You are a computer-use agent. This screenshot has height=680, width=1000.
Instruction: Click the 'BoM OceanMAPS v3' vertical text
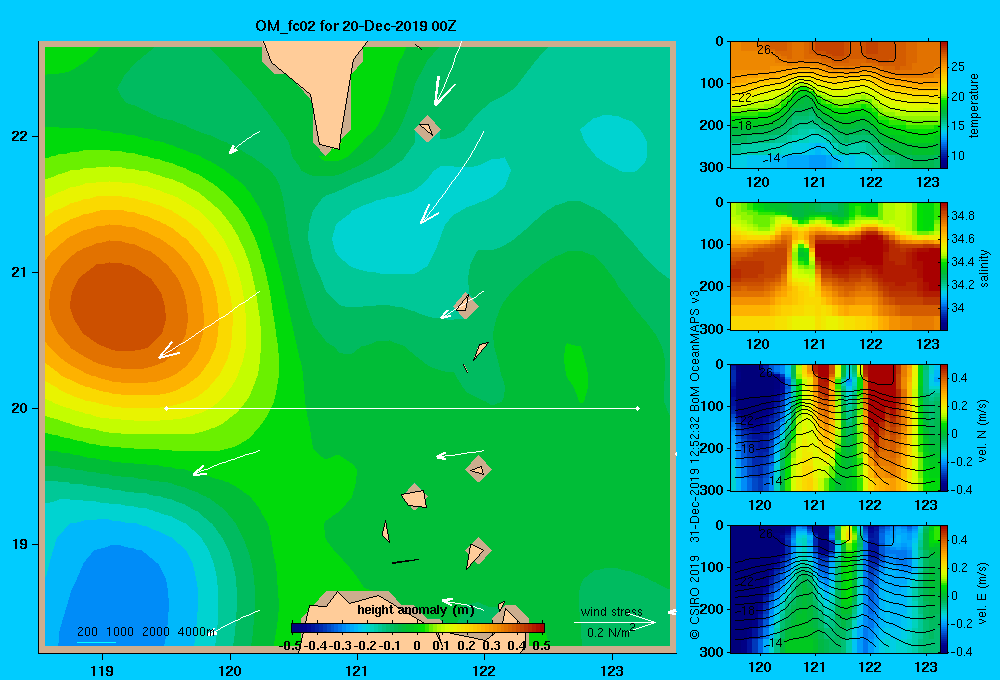695,350
